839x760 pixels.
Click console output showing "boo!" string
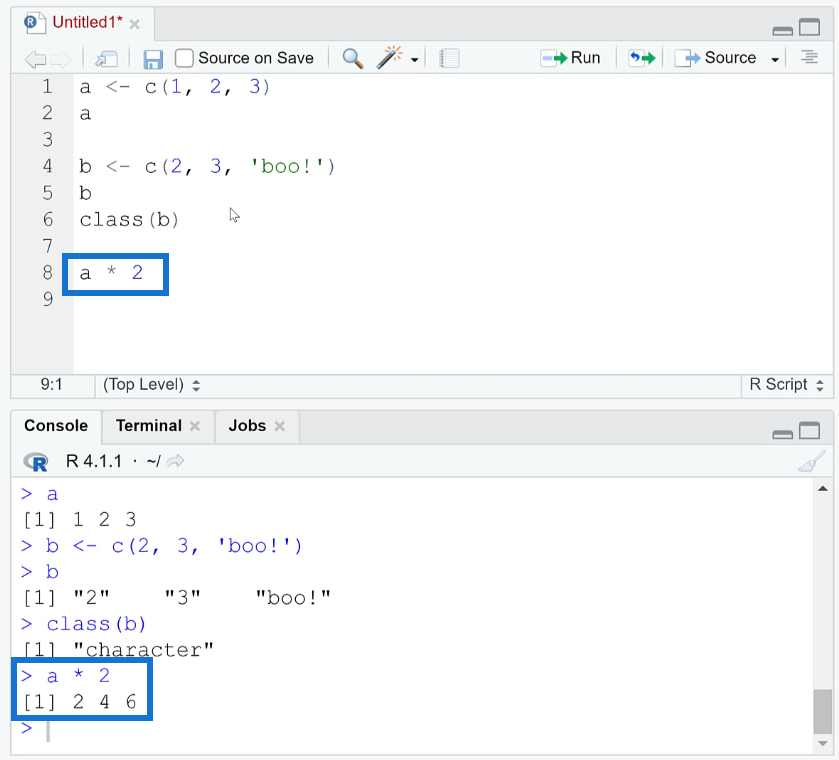(x=293, y=598)
